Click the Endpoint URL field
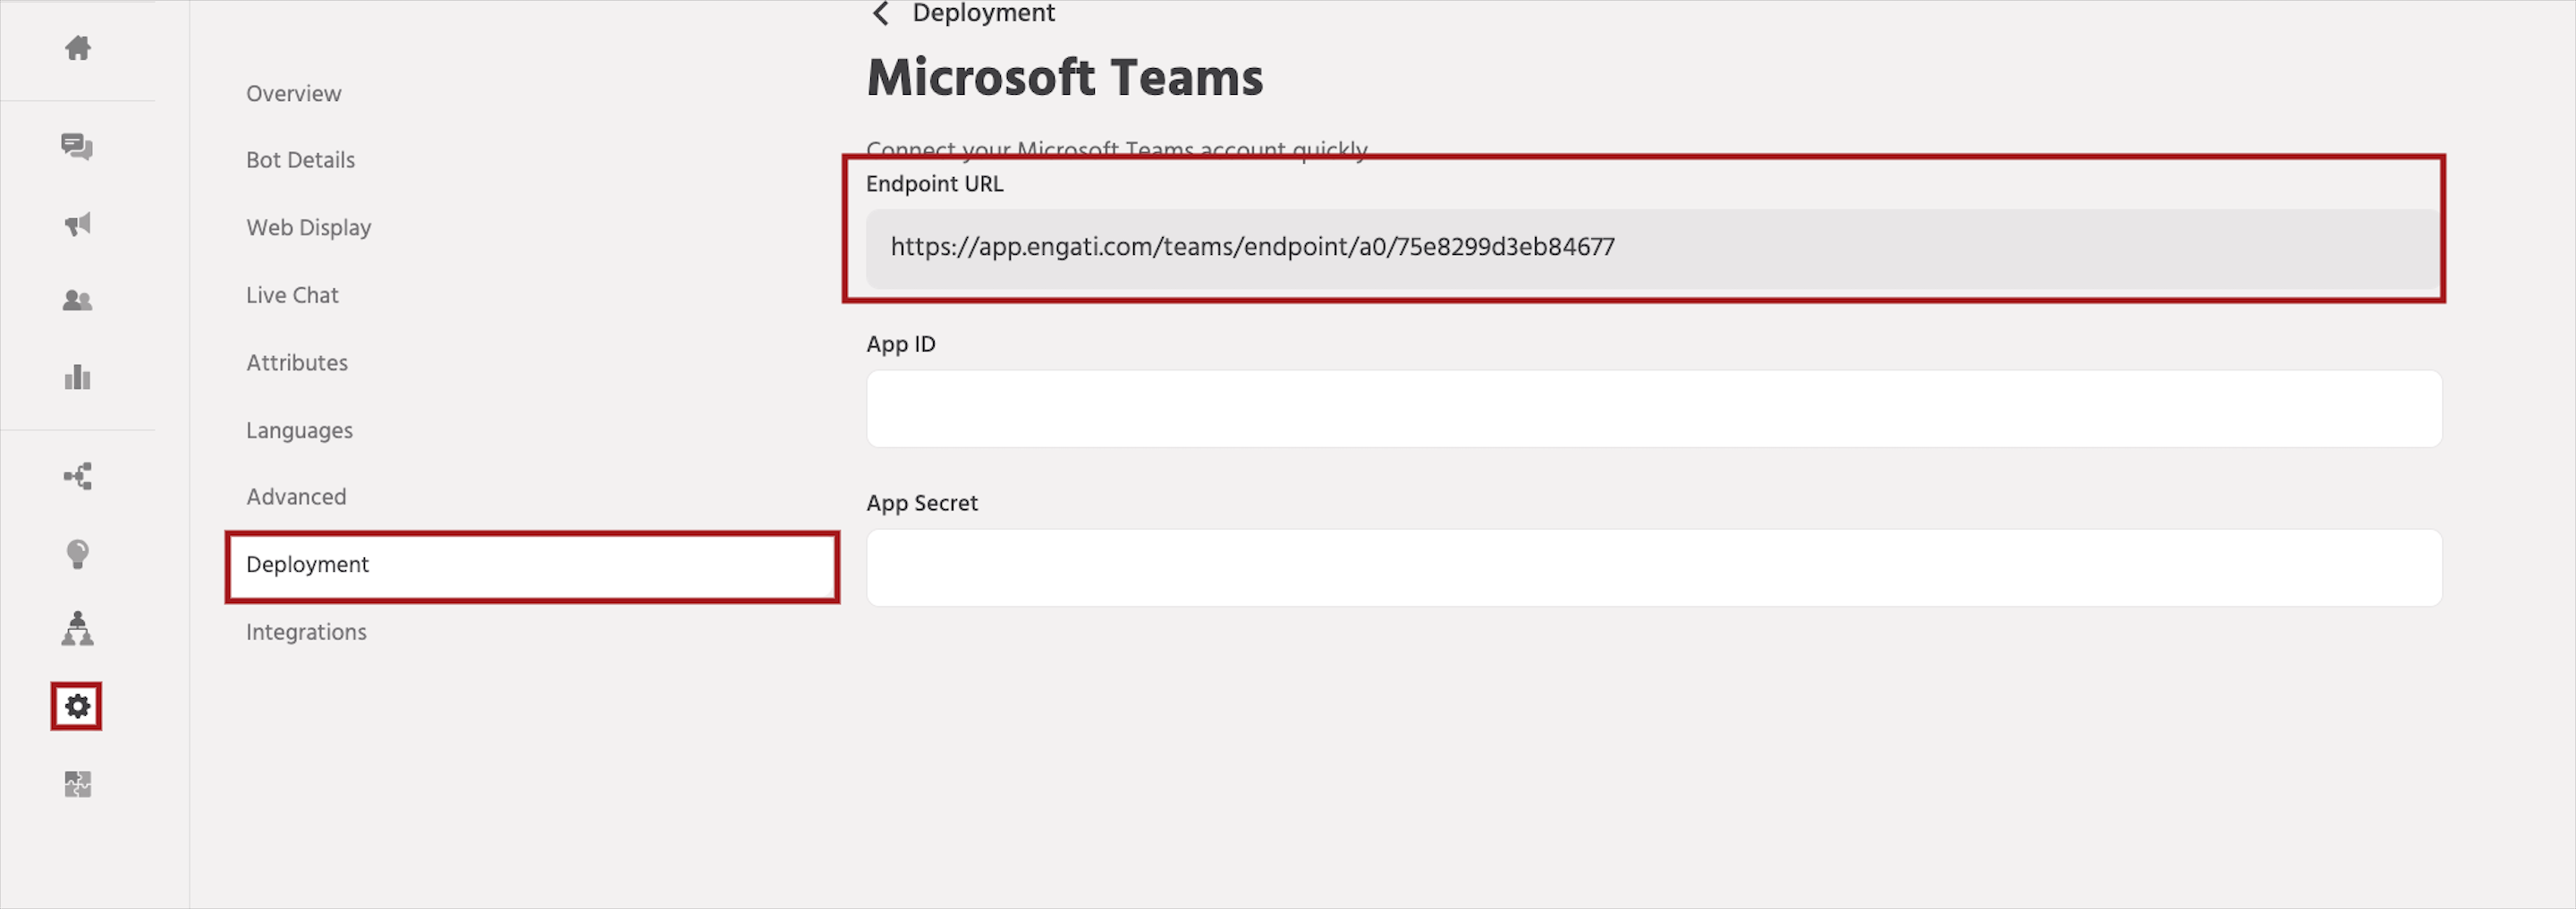 pos(1654,248)
